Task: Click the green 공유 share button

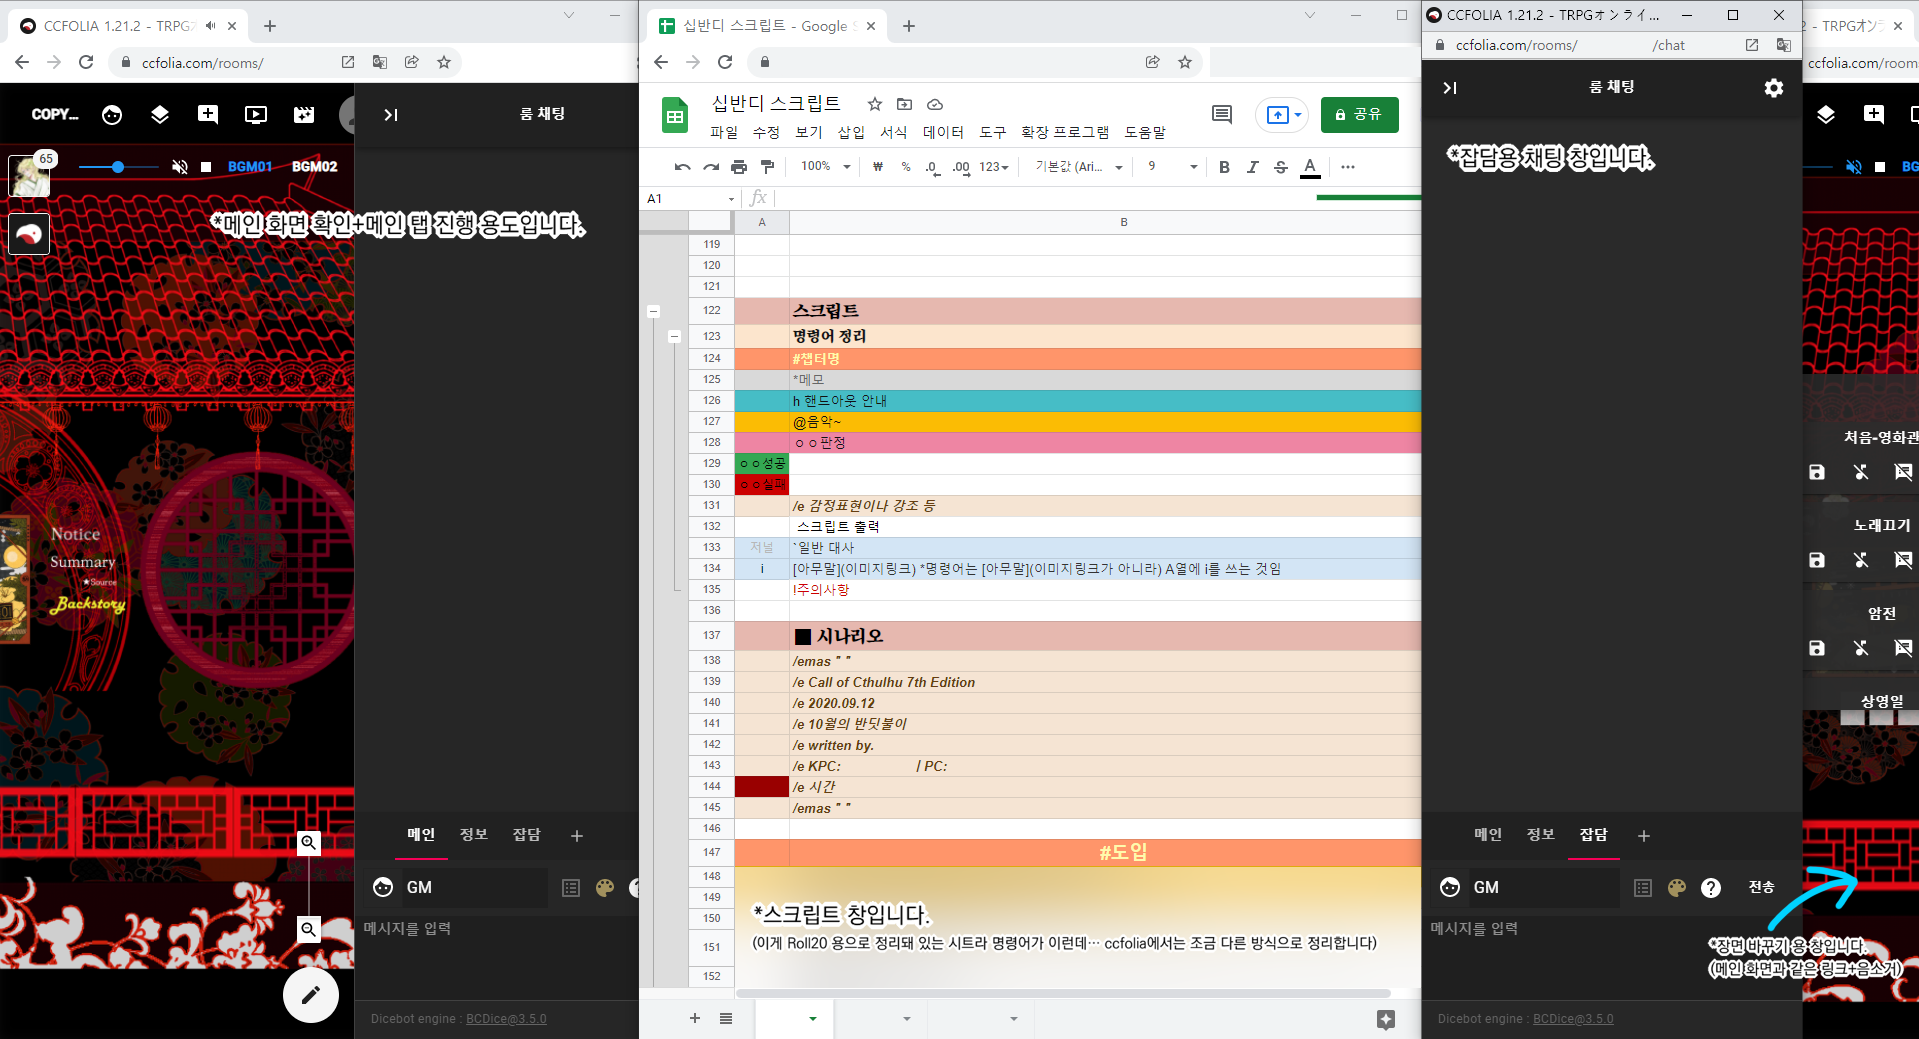Action: [1359, 115]
